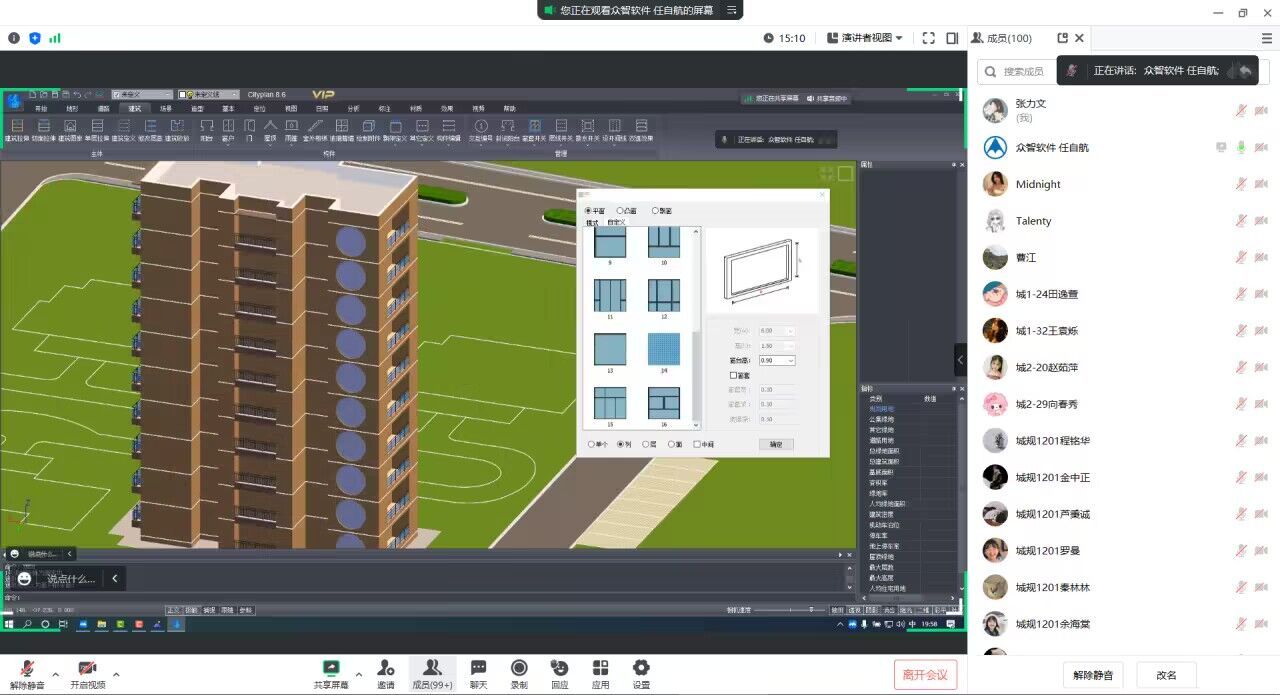Image resolution: width=1280 pixels, height=695 pixels.
Task: Click the 确定 button in window dialog
Action: [x=776, y=444]
